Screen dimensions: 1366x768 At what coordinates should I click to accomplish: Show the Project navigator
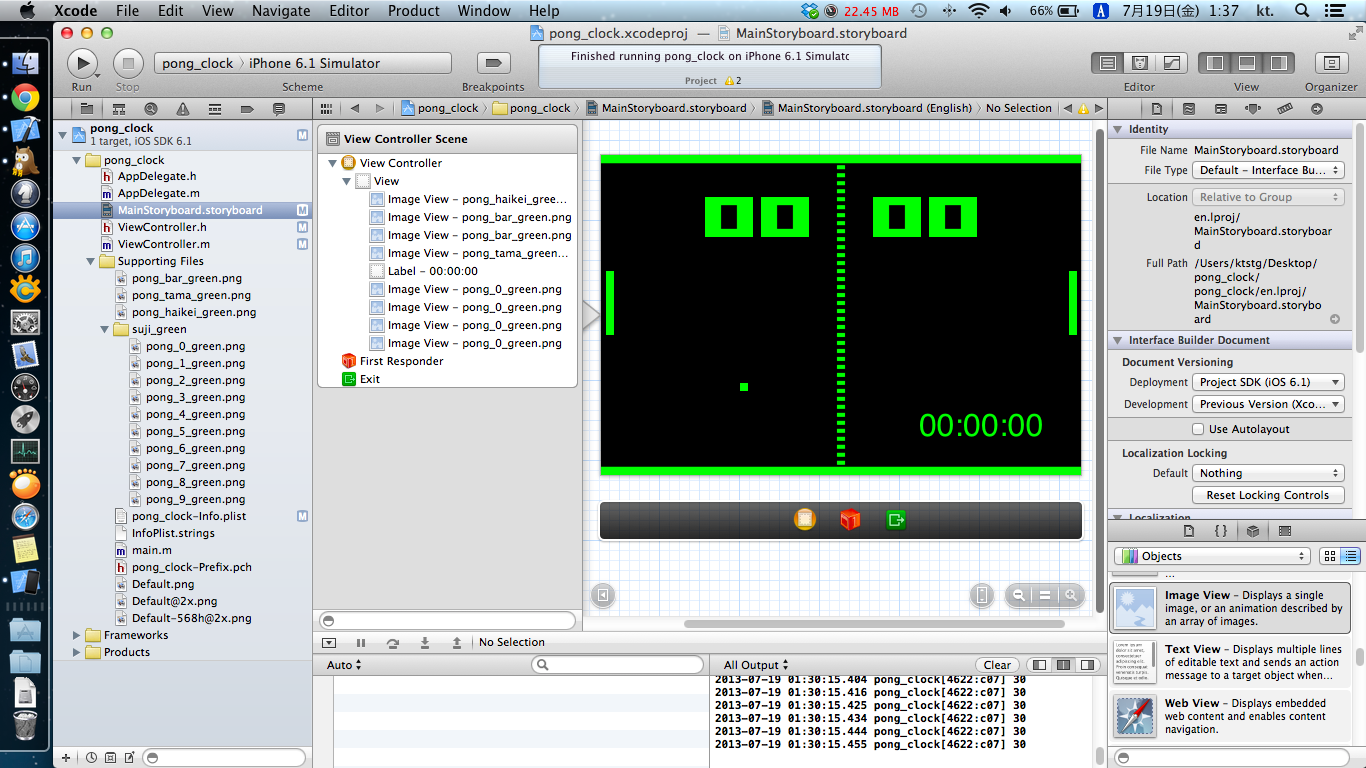coord(86,108)
